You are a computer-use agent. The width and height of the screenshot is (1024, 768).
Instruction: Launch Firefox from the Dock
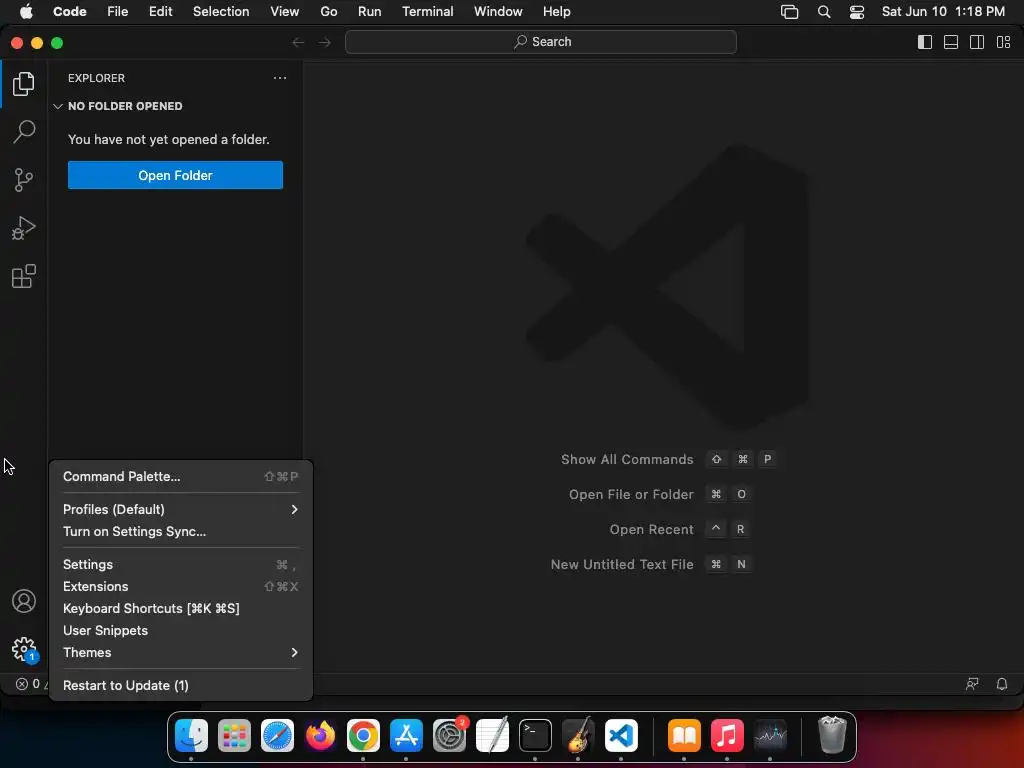tap(321, 736)
